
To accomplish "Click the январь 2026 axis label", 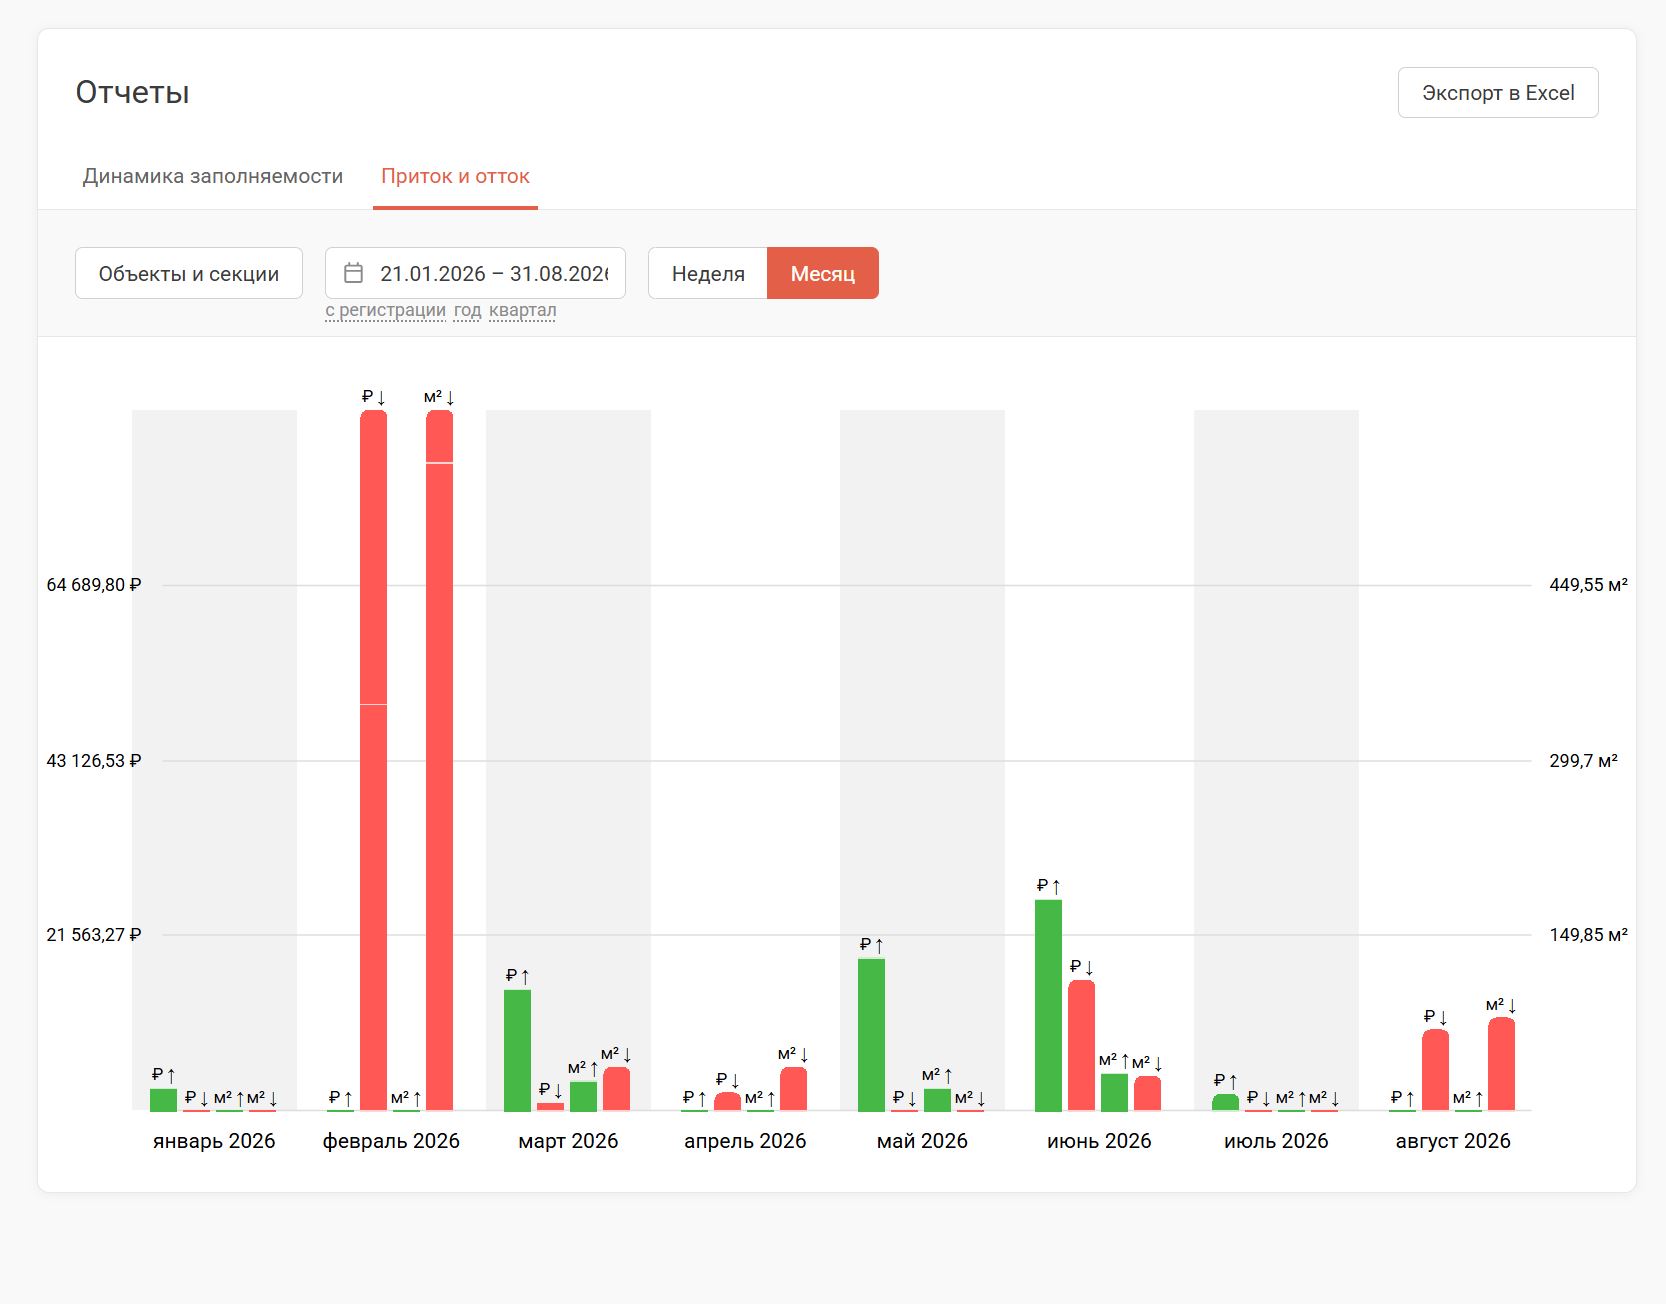I will [214, 1141].
